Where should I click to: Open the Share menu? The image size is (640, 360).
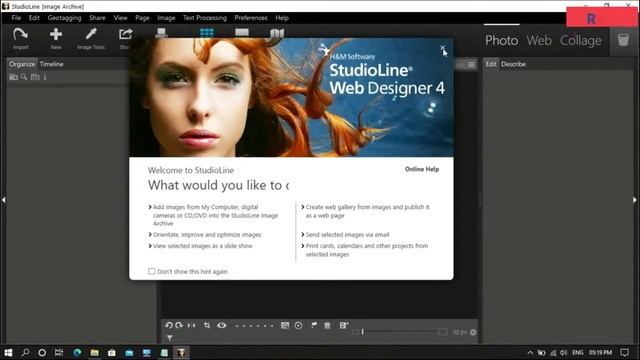coord(97,18)
